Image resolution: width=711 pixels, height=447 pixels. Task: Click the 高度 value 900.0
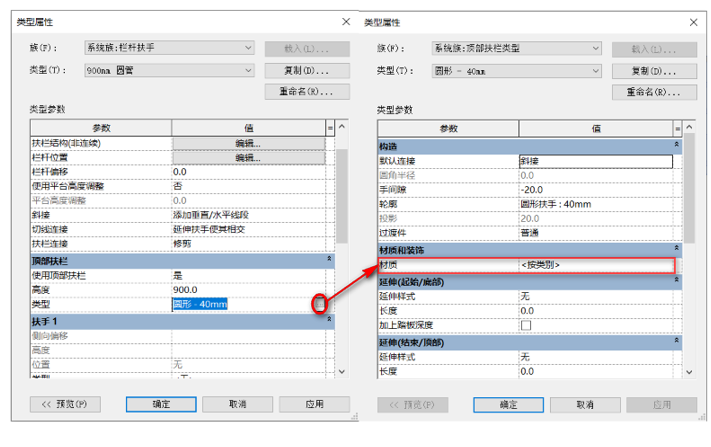pos(248,290)
